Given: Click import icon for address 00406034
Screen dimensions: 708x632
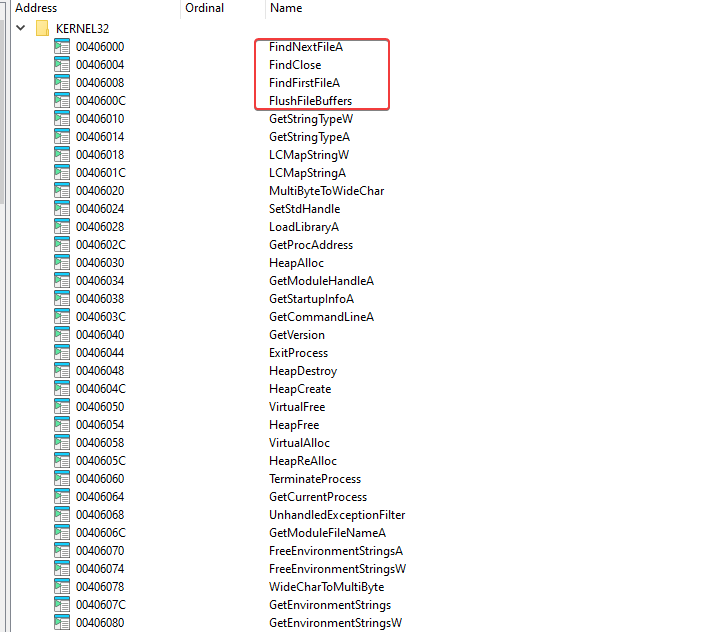Looking at the screenshot, I should click(62, 281).
